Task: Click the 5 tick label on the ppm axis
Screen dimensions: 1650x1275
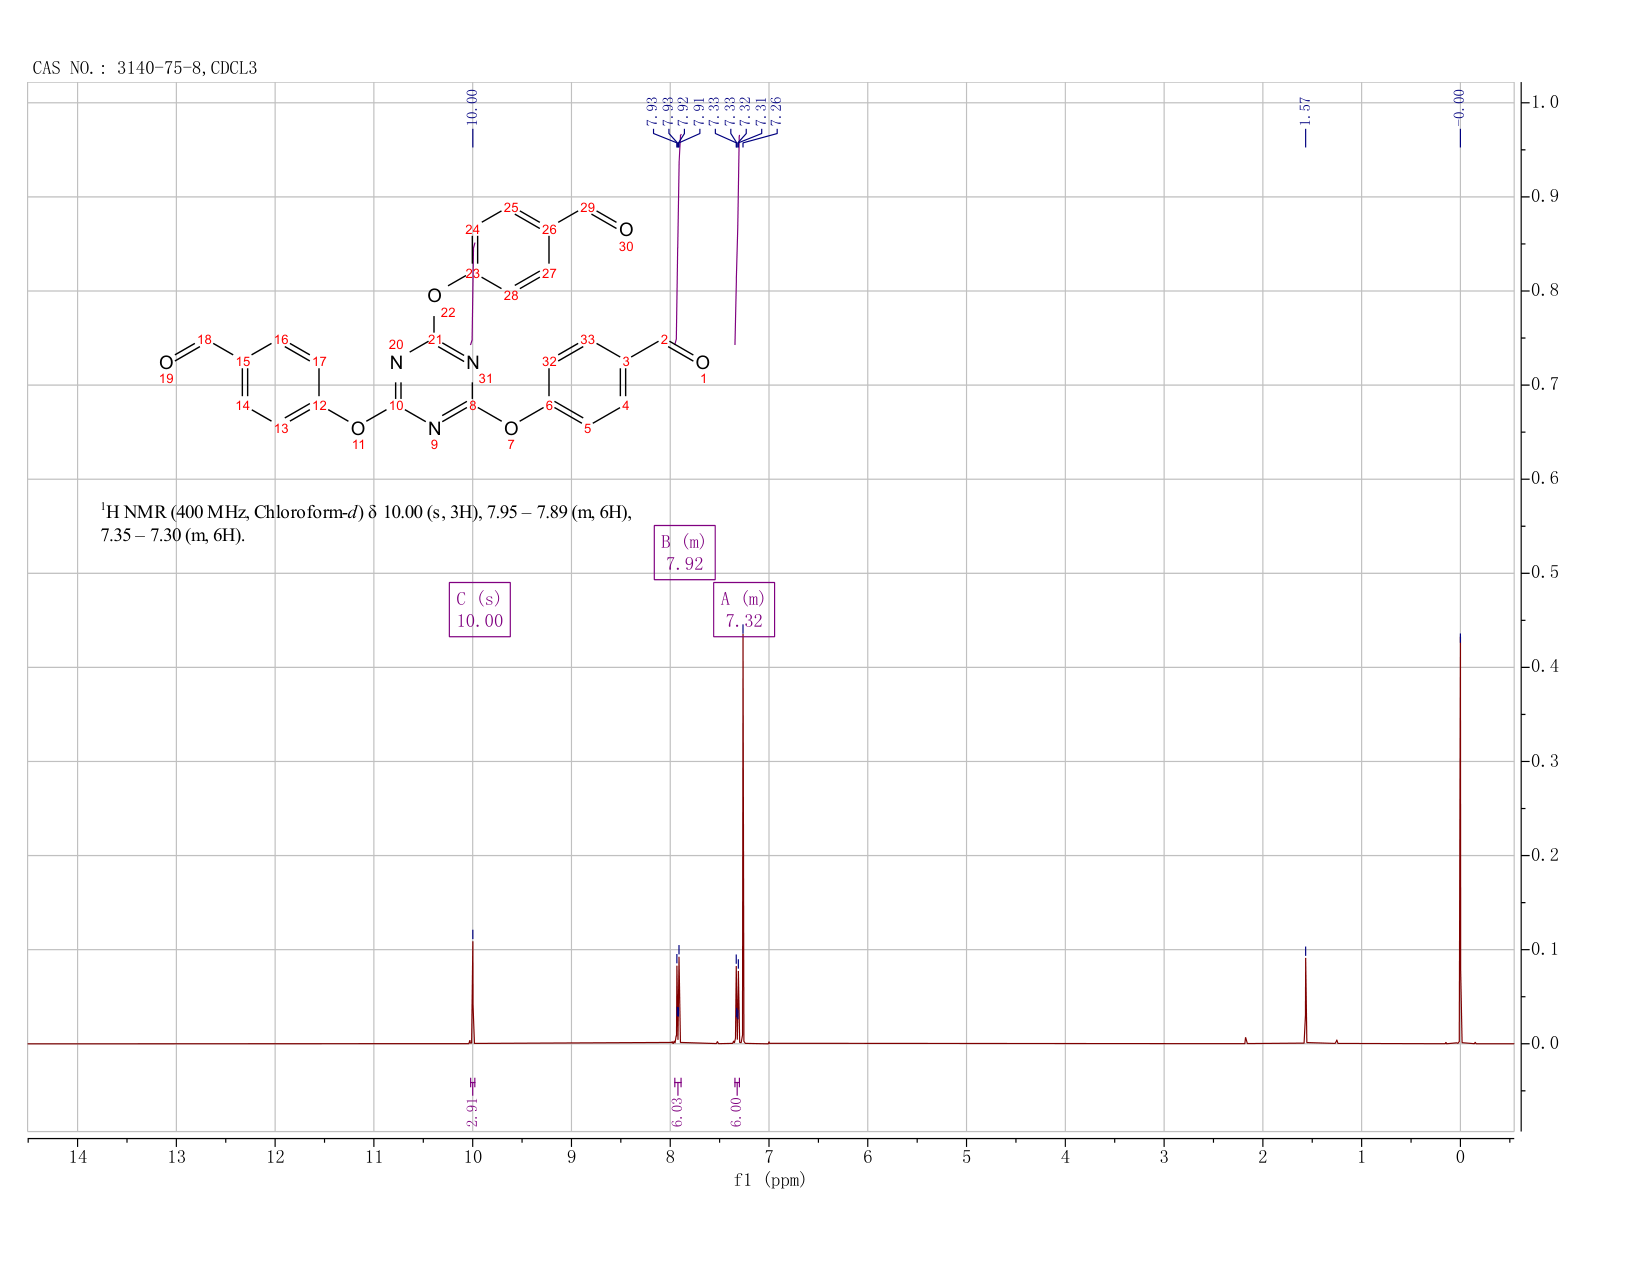Action: pyautogui.click(x=966, y=1157)
